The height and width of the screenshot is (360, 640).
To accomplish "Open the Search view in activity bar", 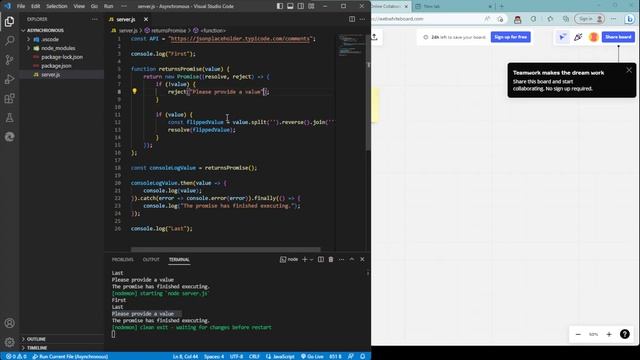I will pos(9,40).
